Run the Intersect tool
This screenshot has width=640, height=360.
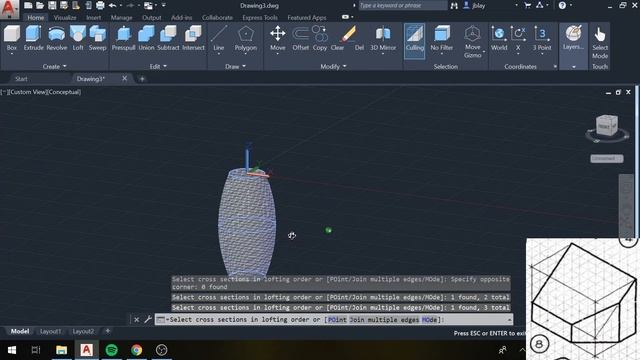click(193, 38)
